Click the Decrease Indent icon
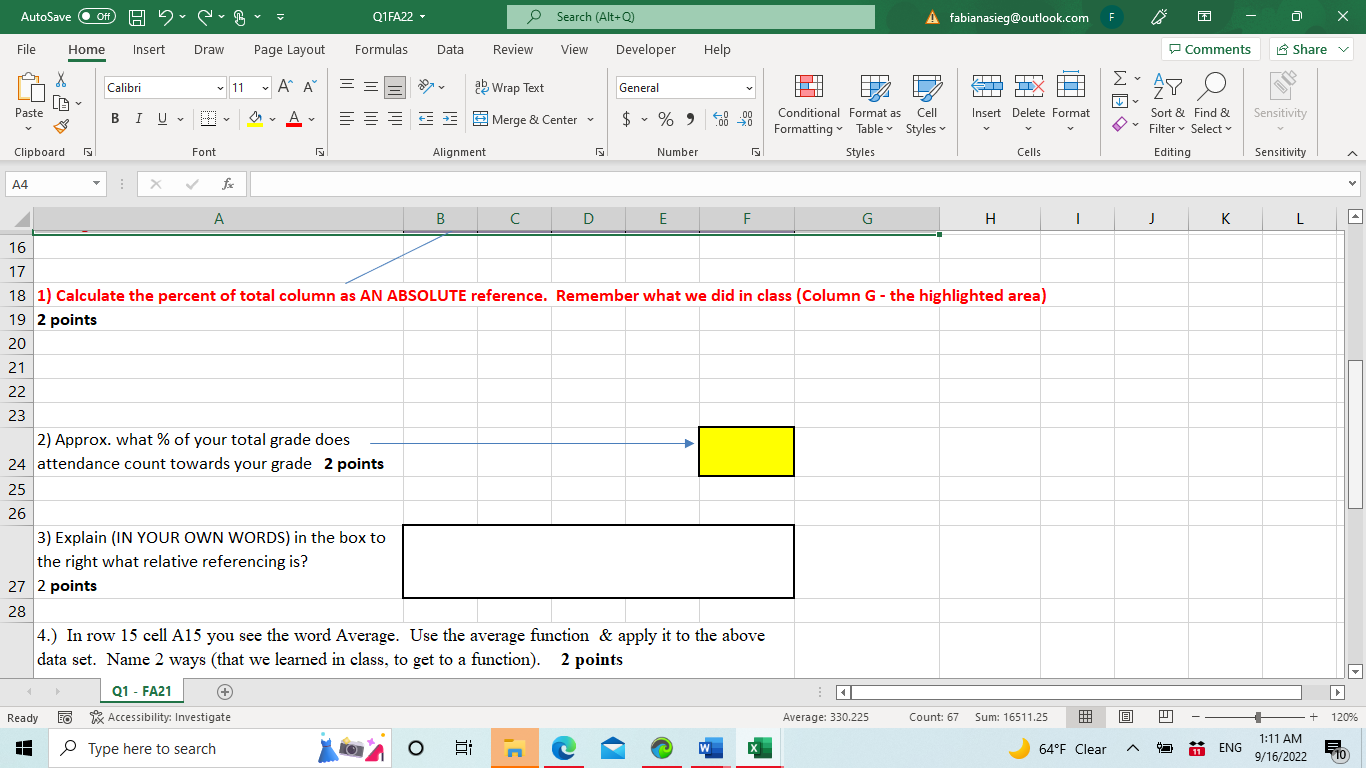Screen dimensions: 1366x768 click(424, 119)
